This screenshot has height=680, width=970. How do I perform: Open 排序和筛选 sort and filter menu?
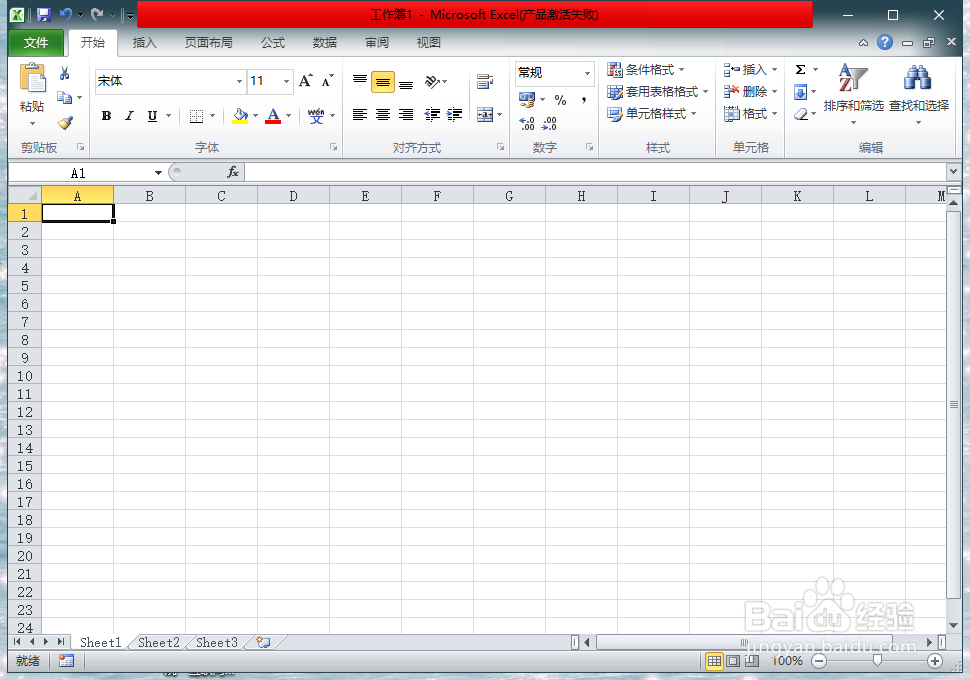click(x=854, y=93)
